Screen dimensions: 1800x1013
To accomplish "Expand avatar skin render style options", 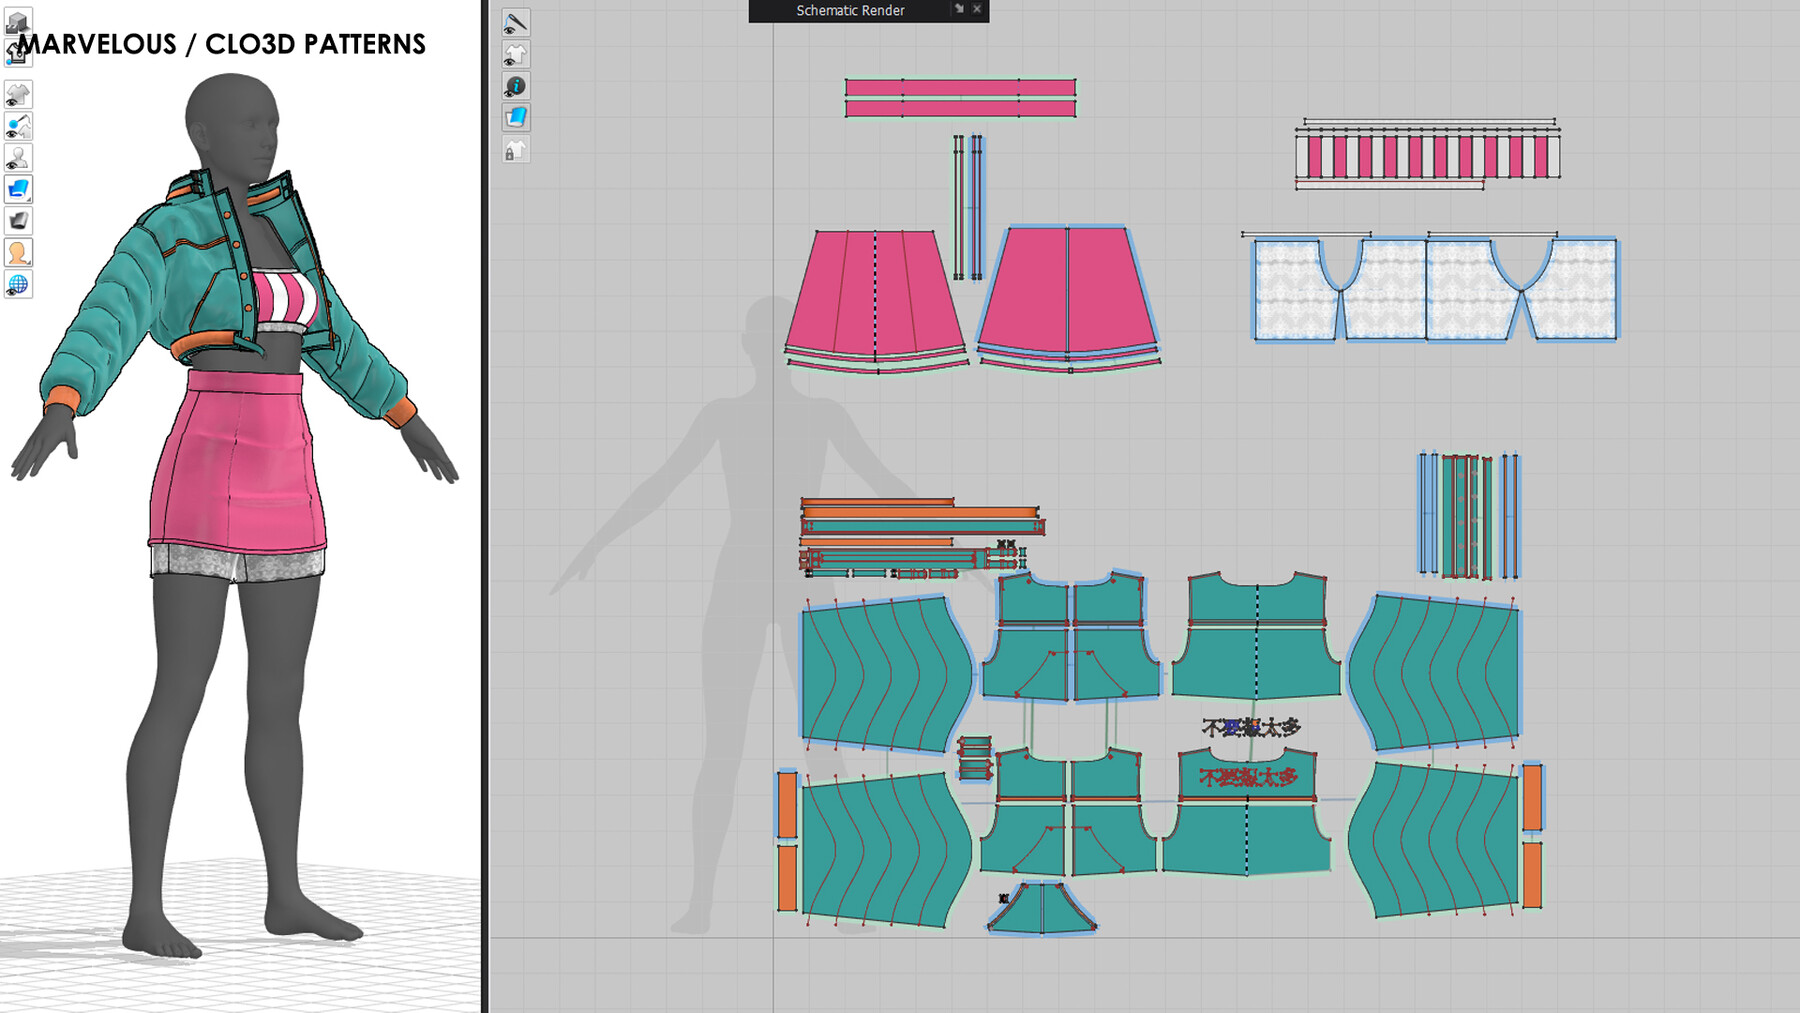I will pyautogui.click(x=18, y=253).
